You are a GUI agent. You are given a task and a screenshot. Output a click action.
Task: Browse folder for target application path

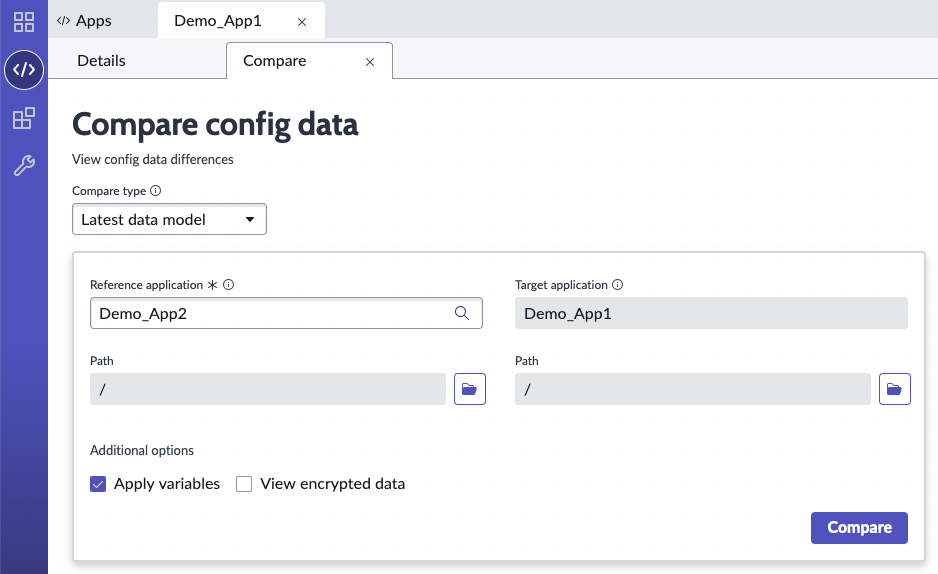[894, 389]
